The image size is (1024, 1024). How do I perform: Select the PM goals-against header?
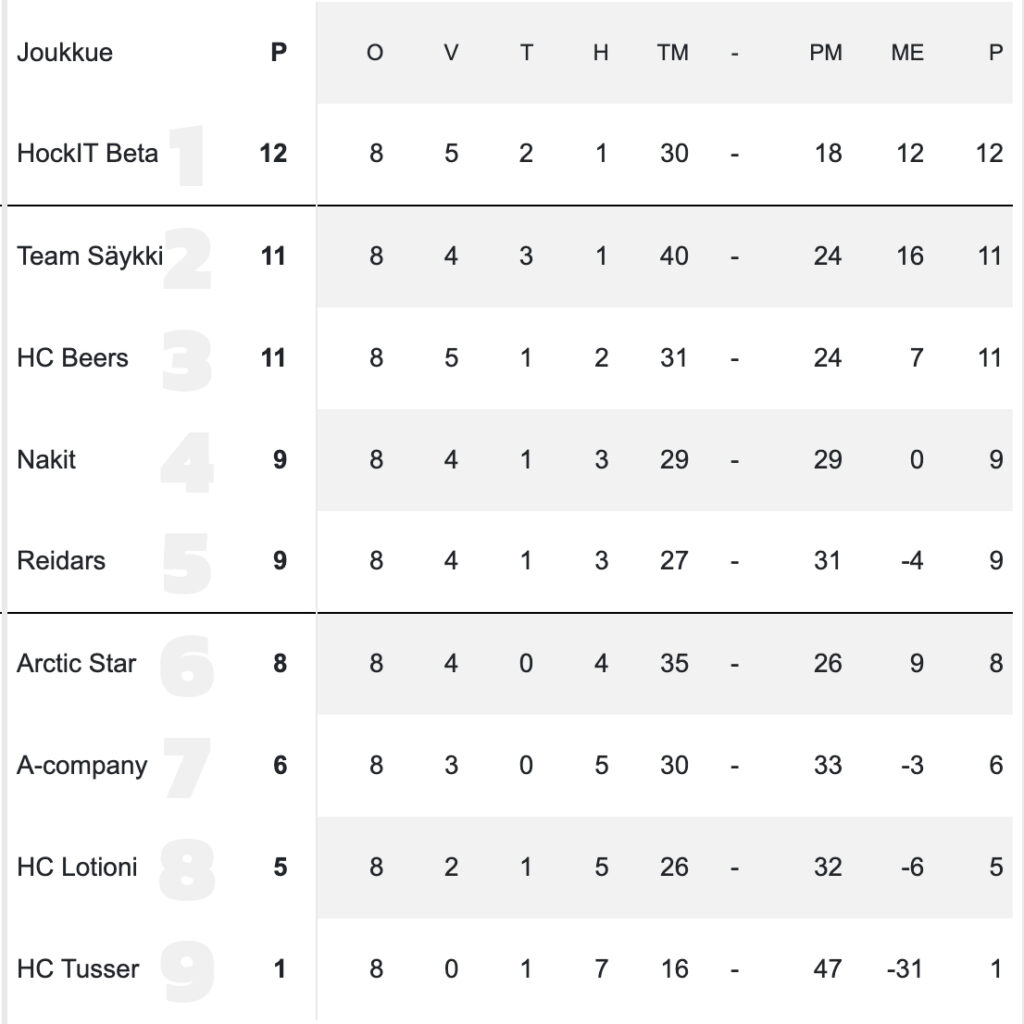coord(826,53)
